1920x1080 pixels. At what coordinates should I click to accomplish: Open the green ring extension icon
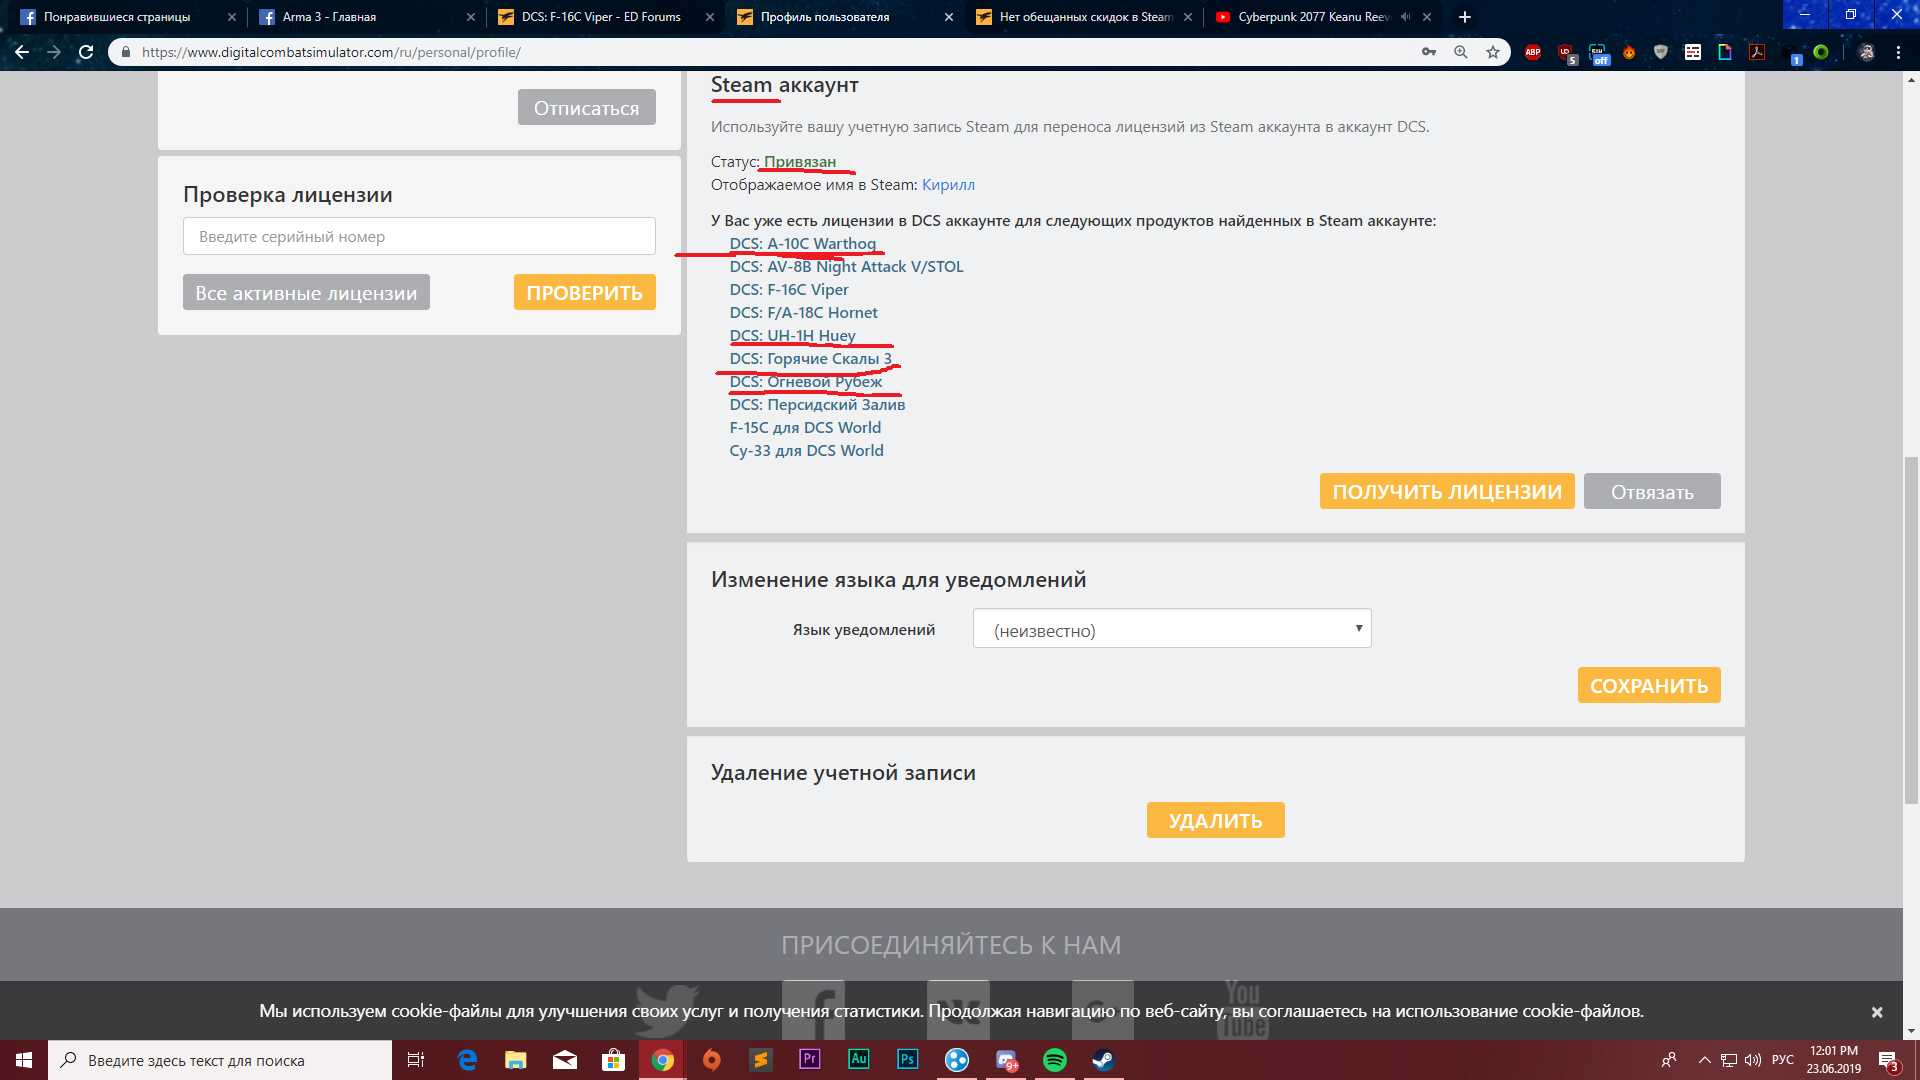pyautogui.click(x=1821, y=52)
